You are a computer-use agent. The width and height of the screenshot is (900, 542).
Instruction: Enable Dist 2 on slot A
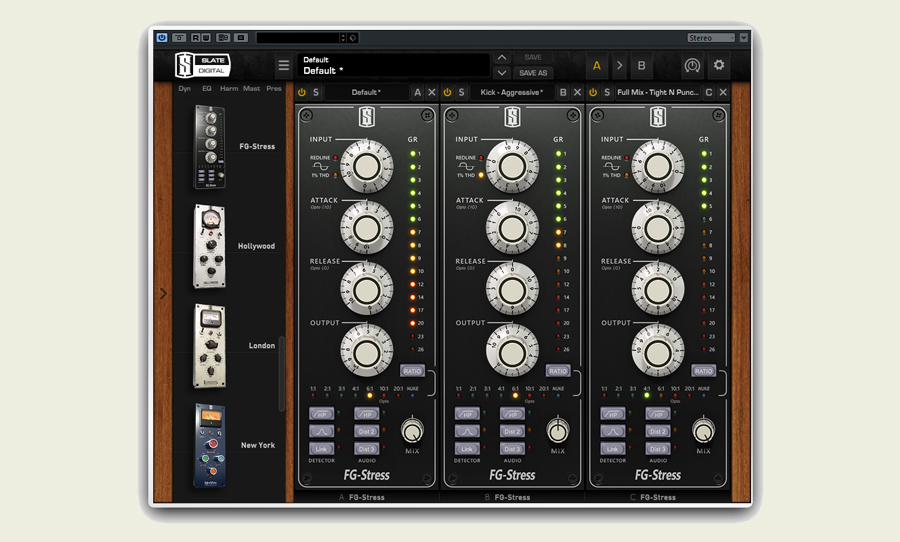[x=367, y=431]
